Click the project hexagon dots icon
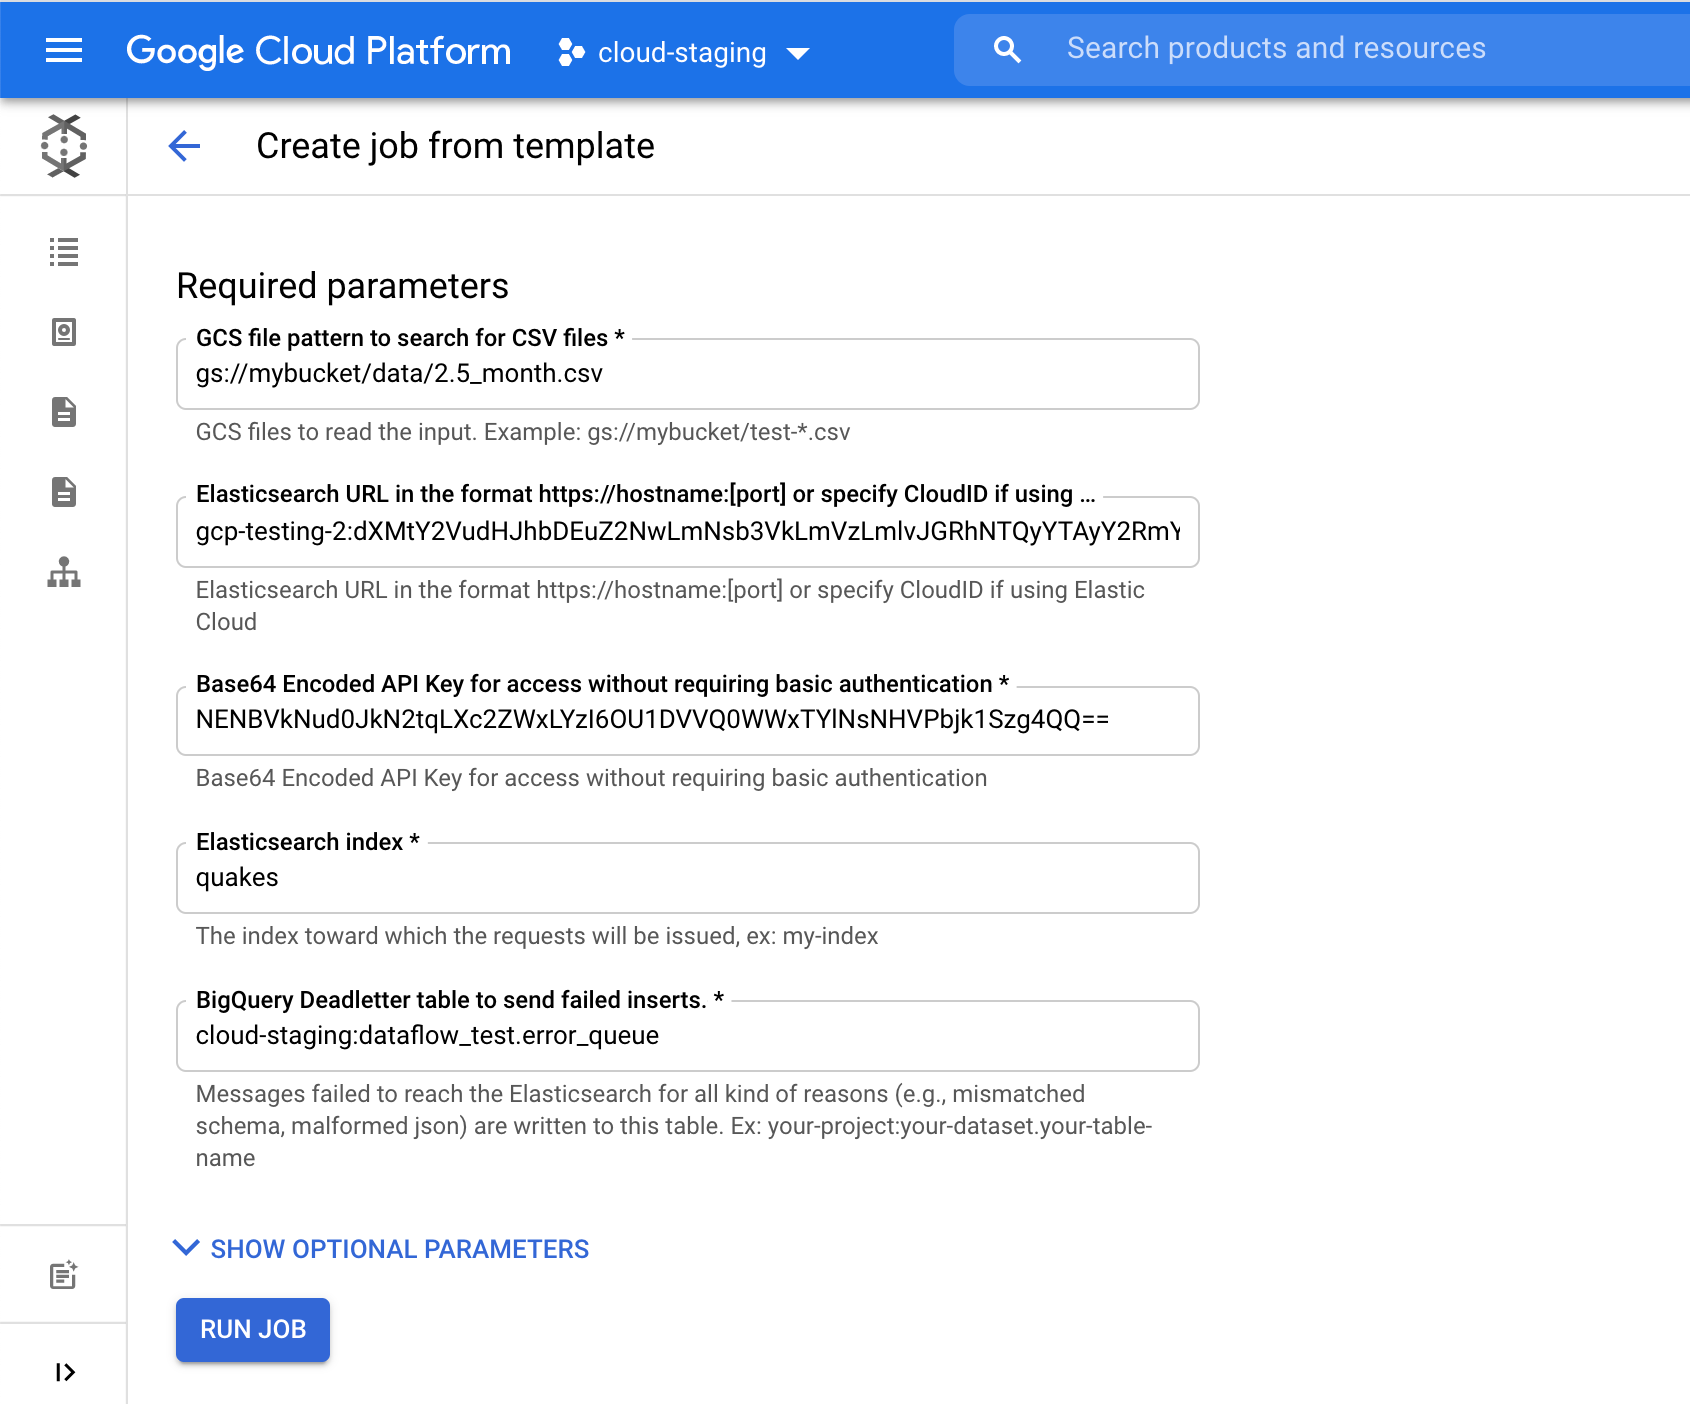 tap(571, 52)
